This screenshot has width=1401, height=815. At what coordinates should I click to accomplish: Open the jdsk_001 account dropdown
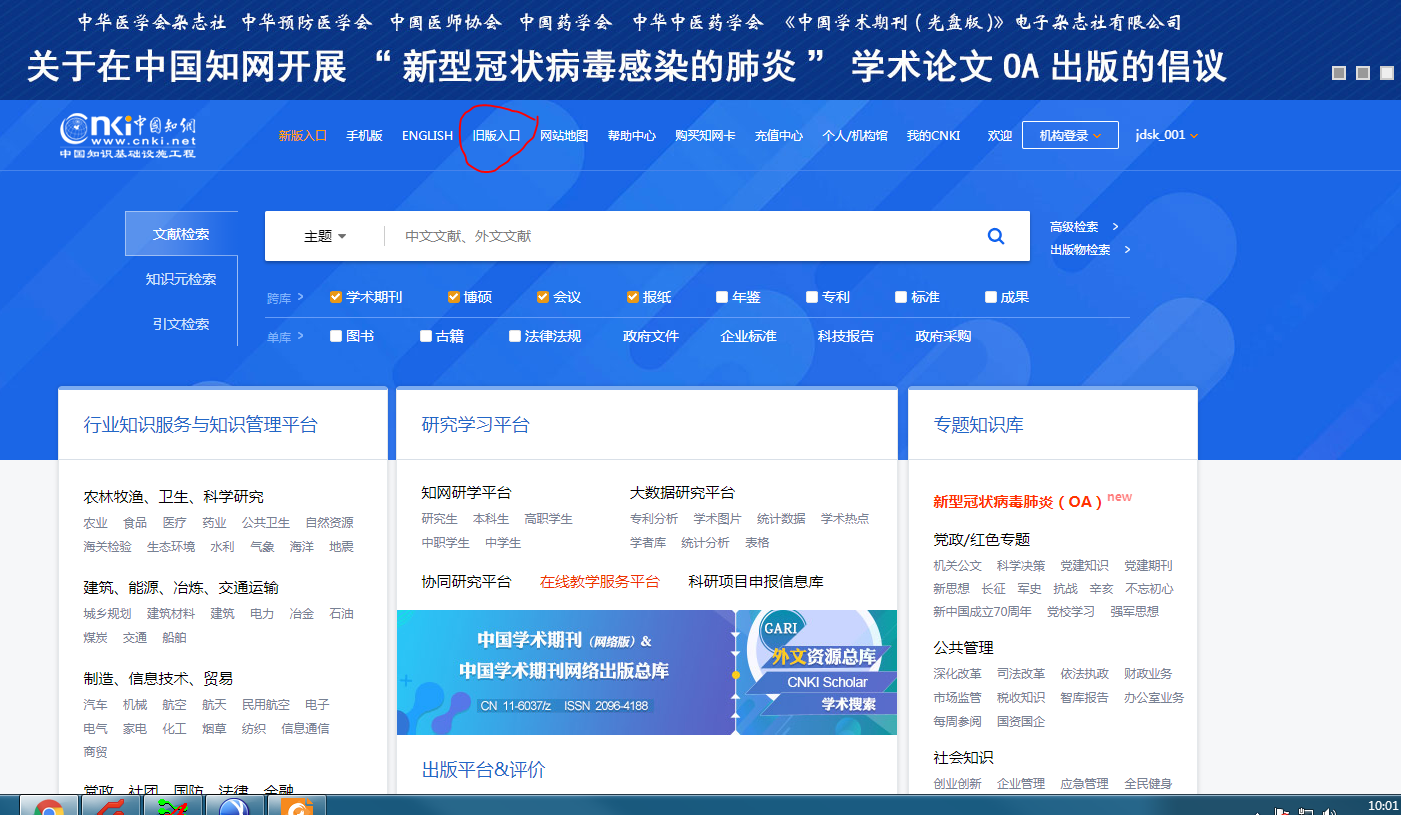(1166, 135)
